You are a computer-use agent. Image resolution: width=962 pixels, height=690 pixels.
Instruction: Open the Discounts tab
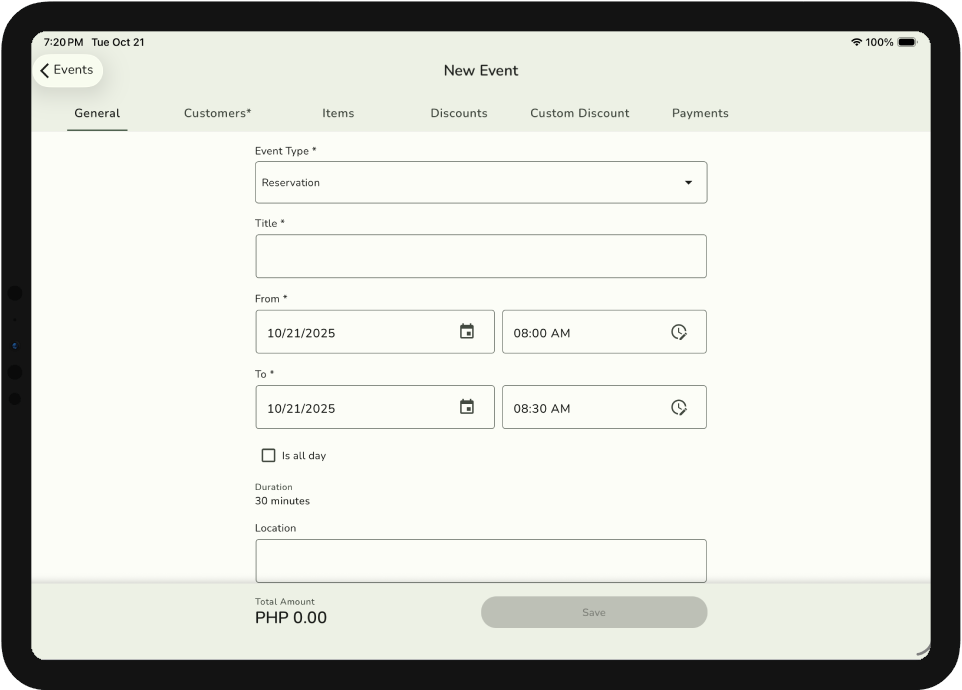click(x=459, y=113)
